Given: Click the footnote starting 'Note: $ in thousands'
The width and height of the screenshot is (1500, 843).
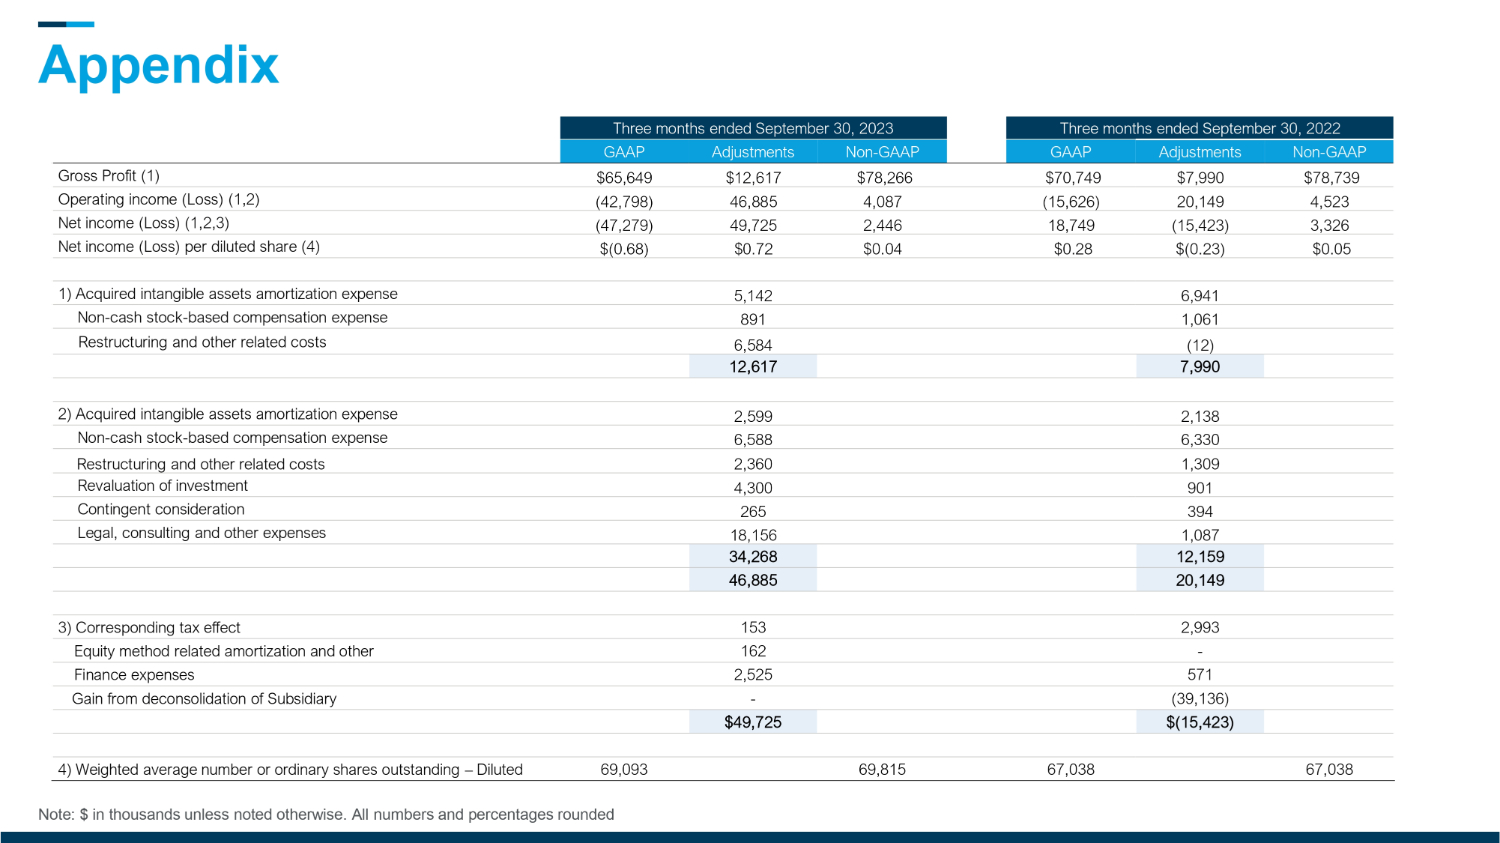Looking at the screenshot, I should 326,815.
